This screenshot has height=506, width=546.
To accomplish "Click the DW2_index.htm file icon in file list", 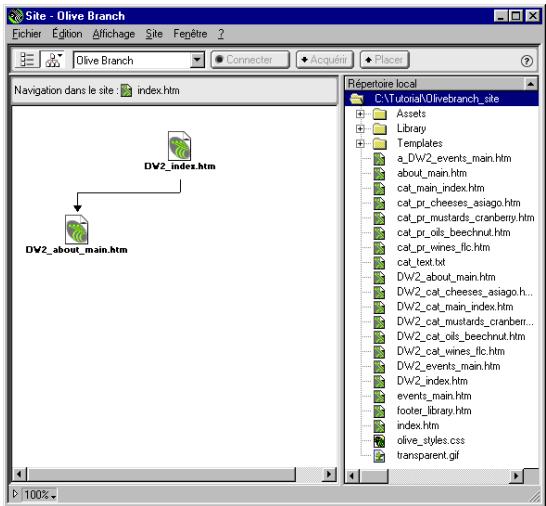I will 379,381.
